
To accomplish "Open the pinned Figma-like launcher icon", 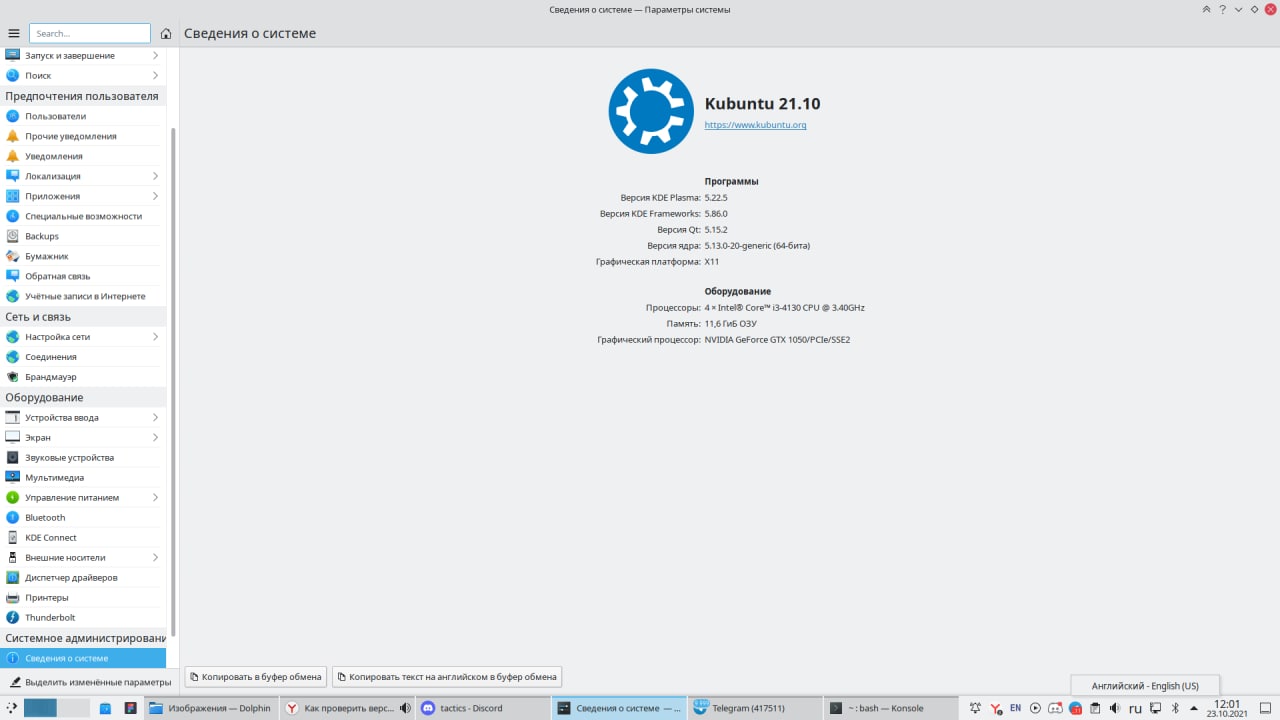I will click(x=130, y=708).
